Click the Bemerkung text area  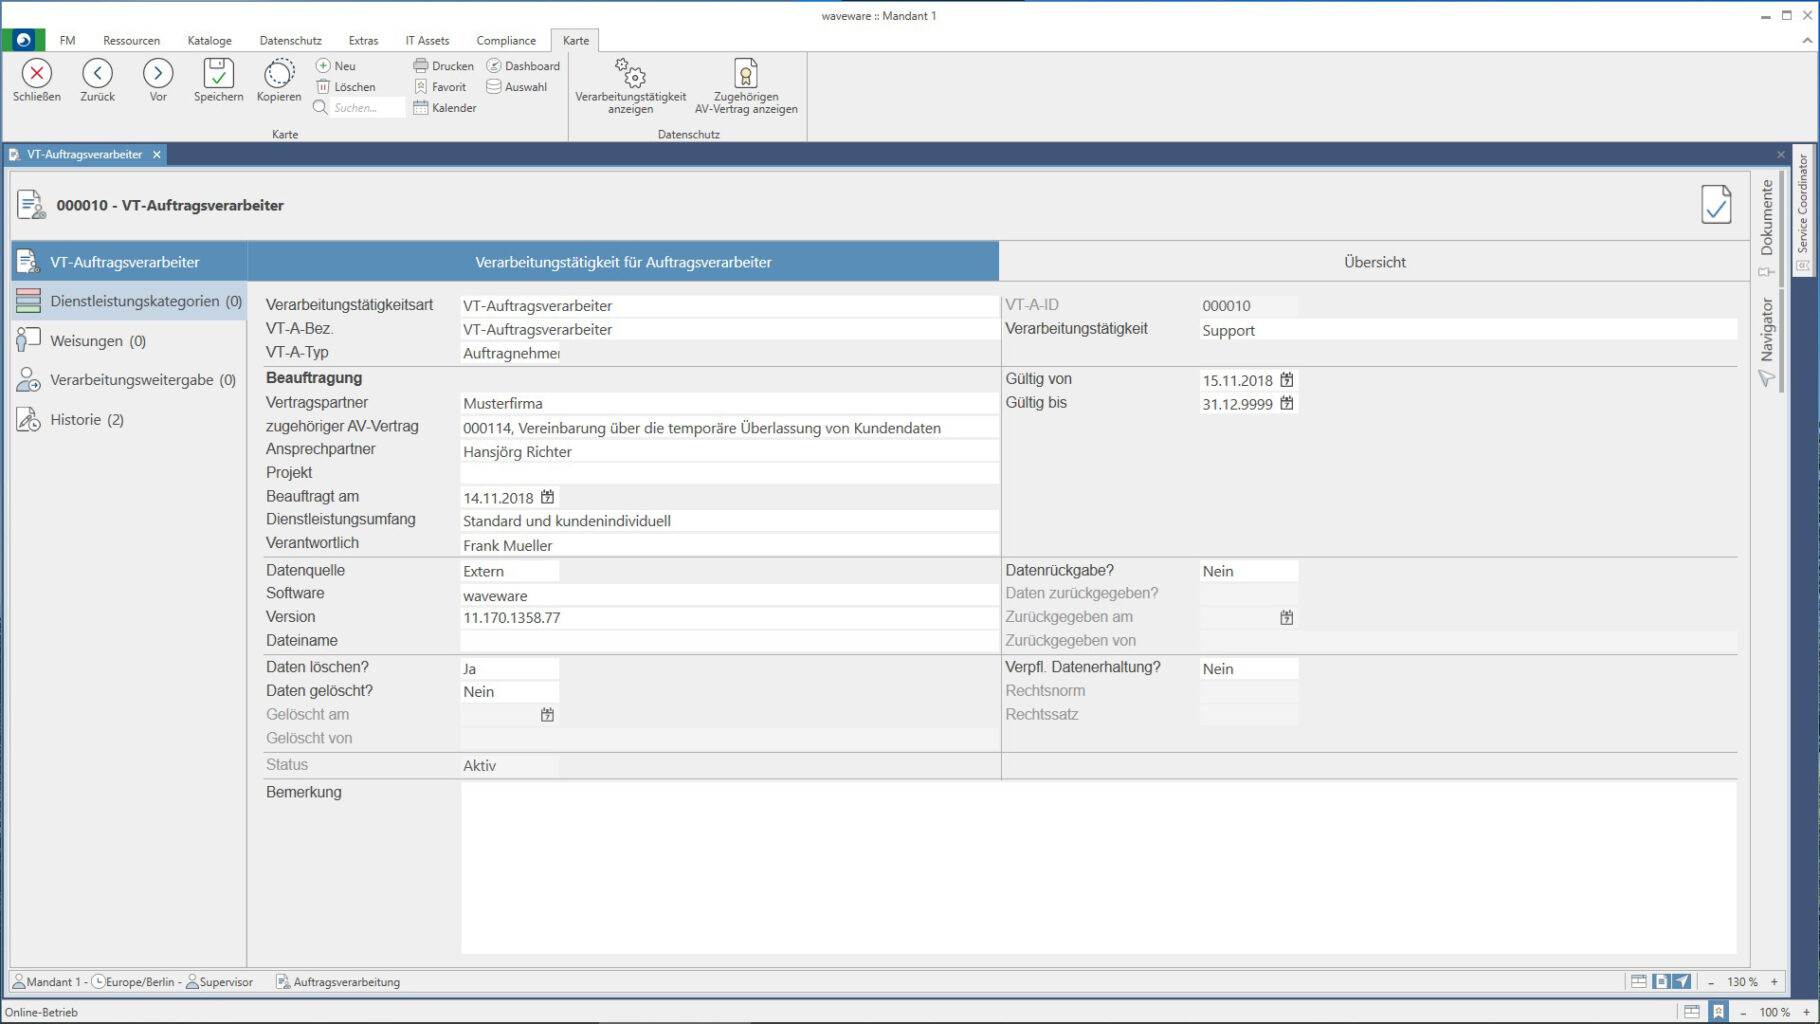[x=1097, y=866]
